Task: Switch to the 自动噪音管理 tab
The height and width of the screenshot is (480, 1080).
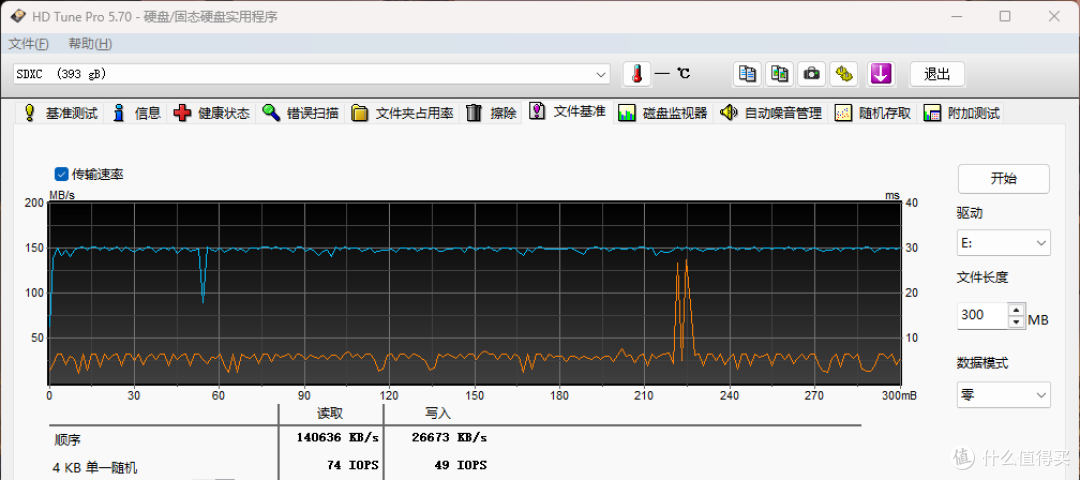Action: [771, 113]
